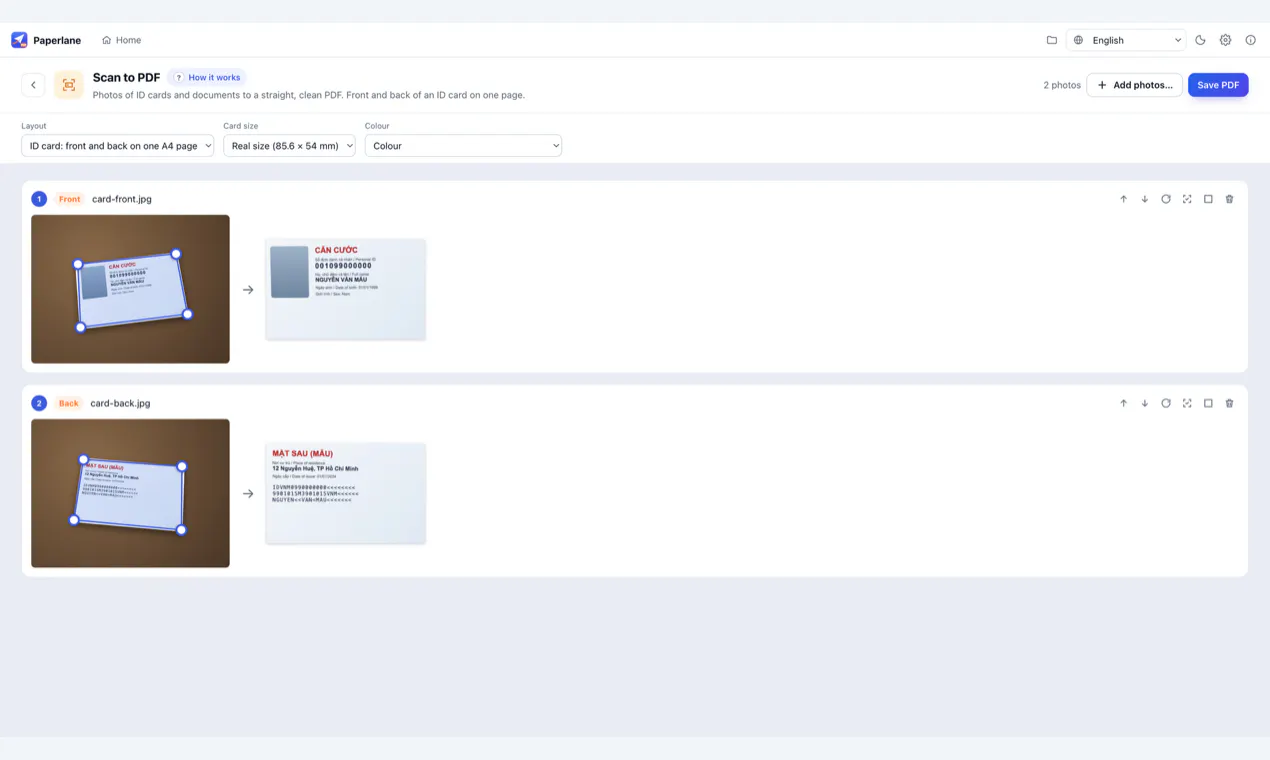Move card-front.jpg up with arrow icon

click(x=1123, y=199)
